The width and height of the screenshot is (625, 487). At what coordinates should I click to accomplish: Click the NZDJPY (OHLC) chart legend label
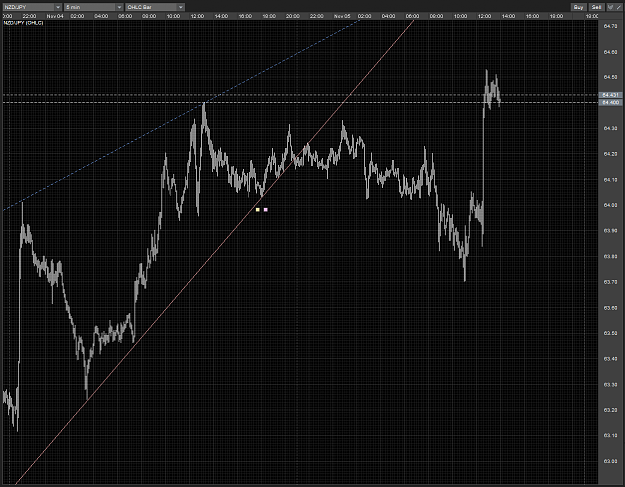[24, 23]
